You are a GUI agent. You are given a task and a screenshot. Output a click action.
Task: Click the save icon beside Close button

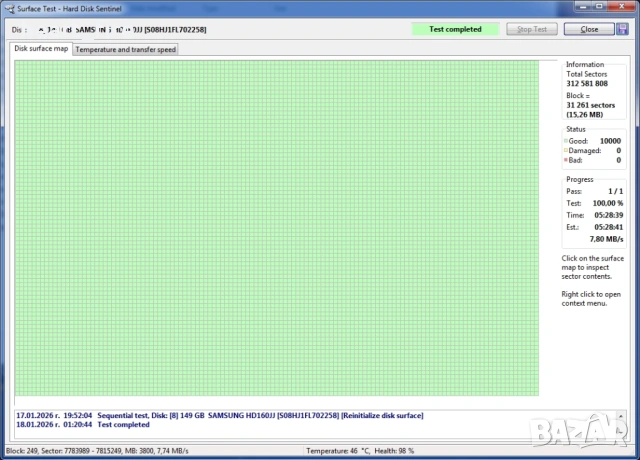pos(623,29)
